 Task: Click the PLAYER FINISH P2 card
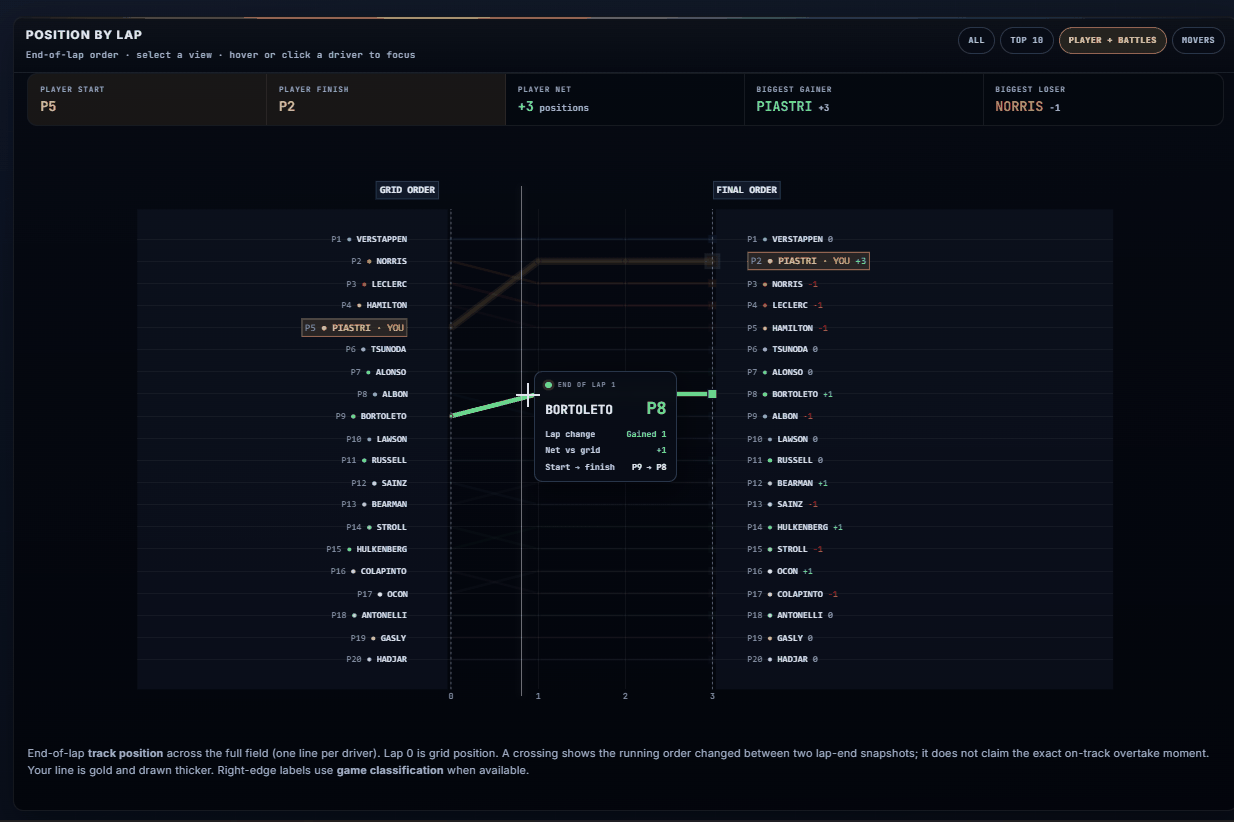pos(386,99)
